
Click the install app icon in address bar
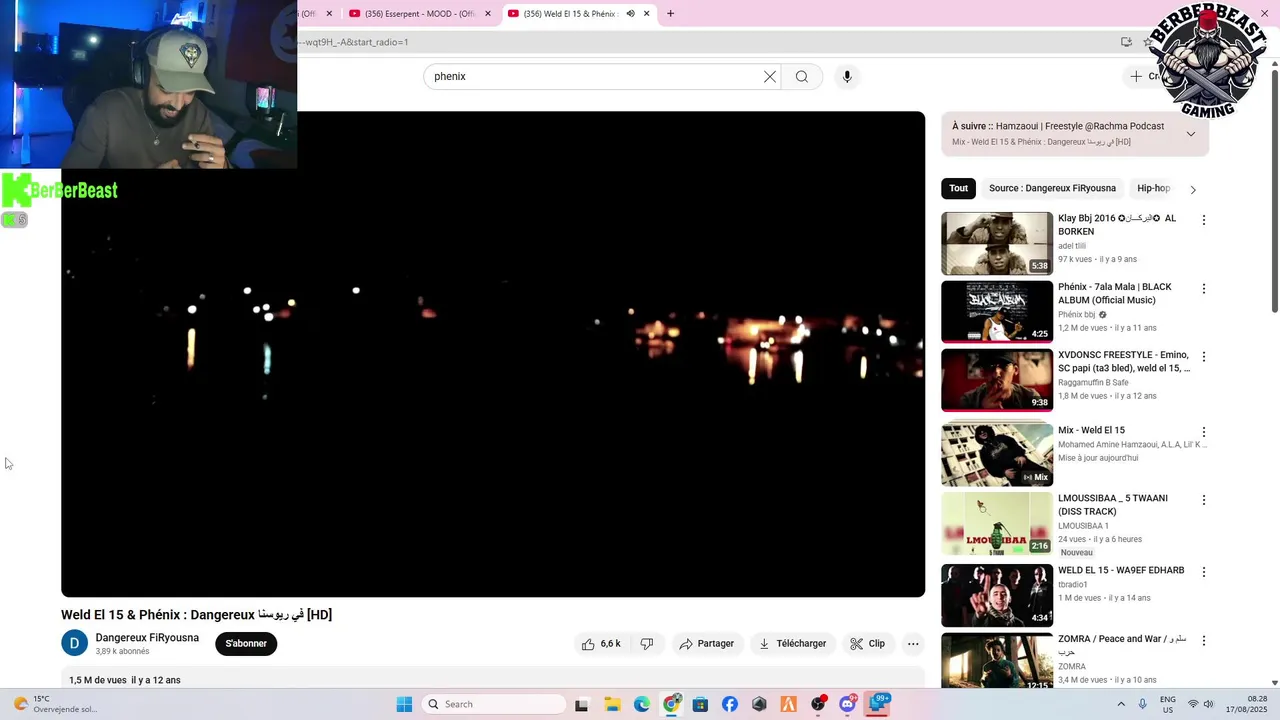pyautogui.click(x=1126, y=42)
